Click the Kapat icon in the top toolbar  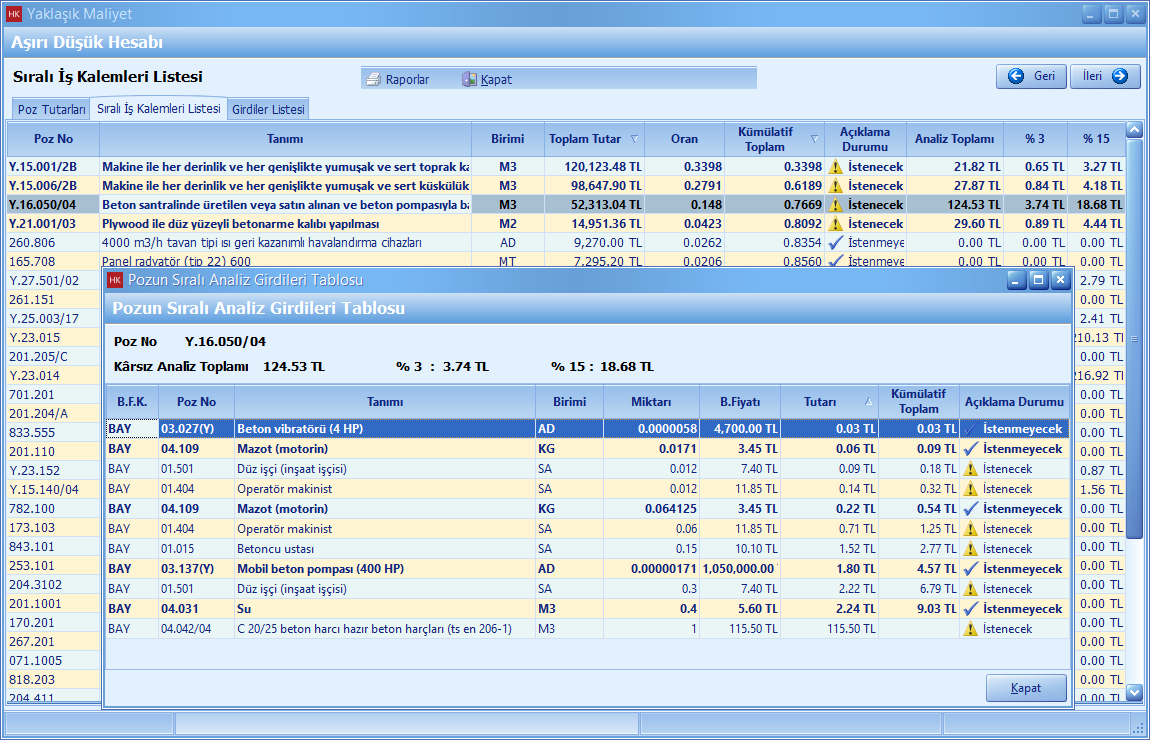469,79
